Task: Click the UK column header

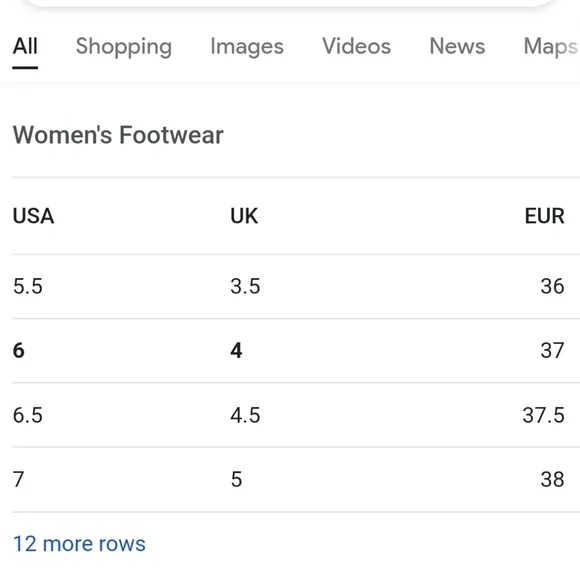Action: tap(244, 216)
